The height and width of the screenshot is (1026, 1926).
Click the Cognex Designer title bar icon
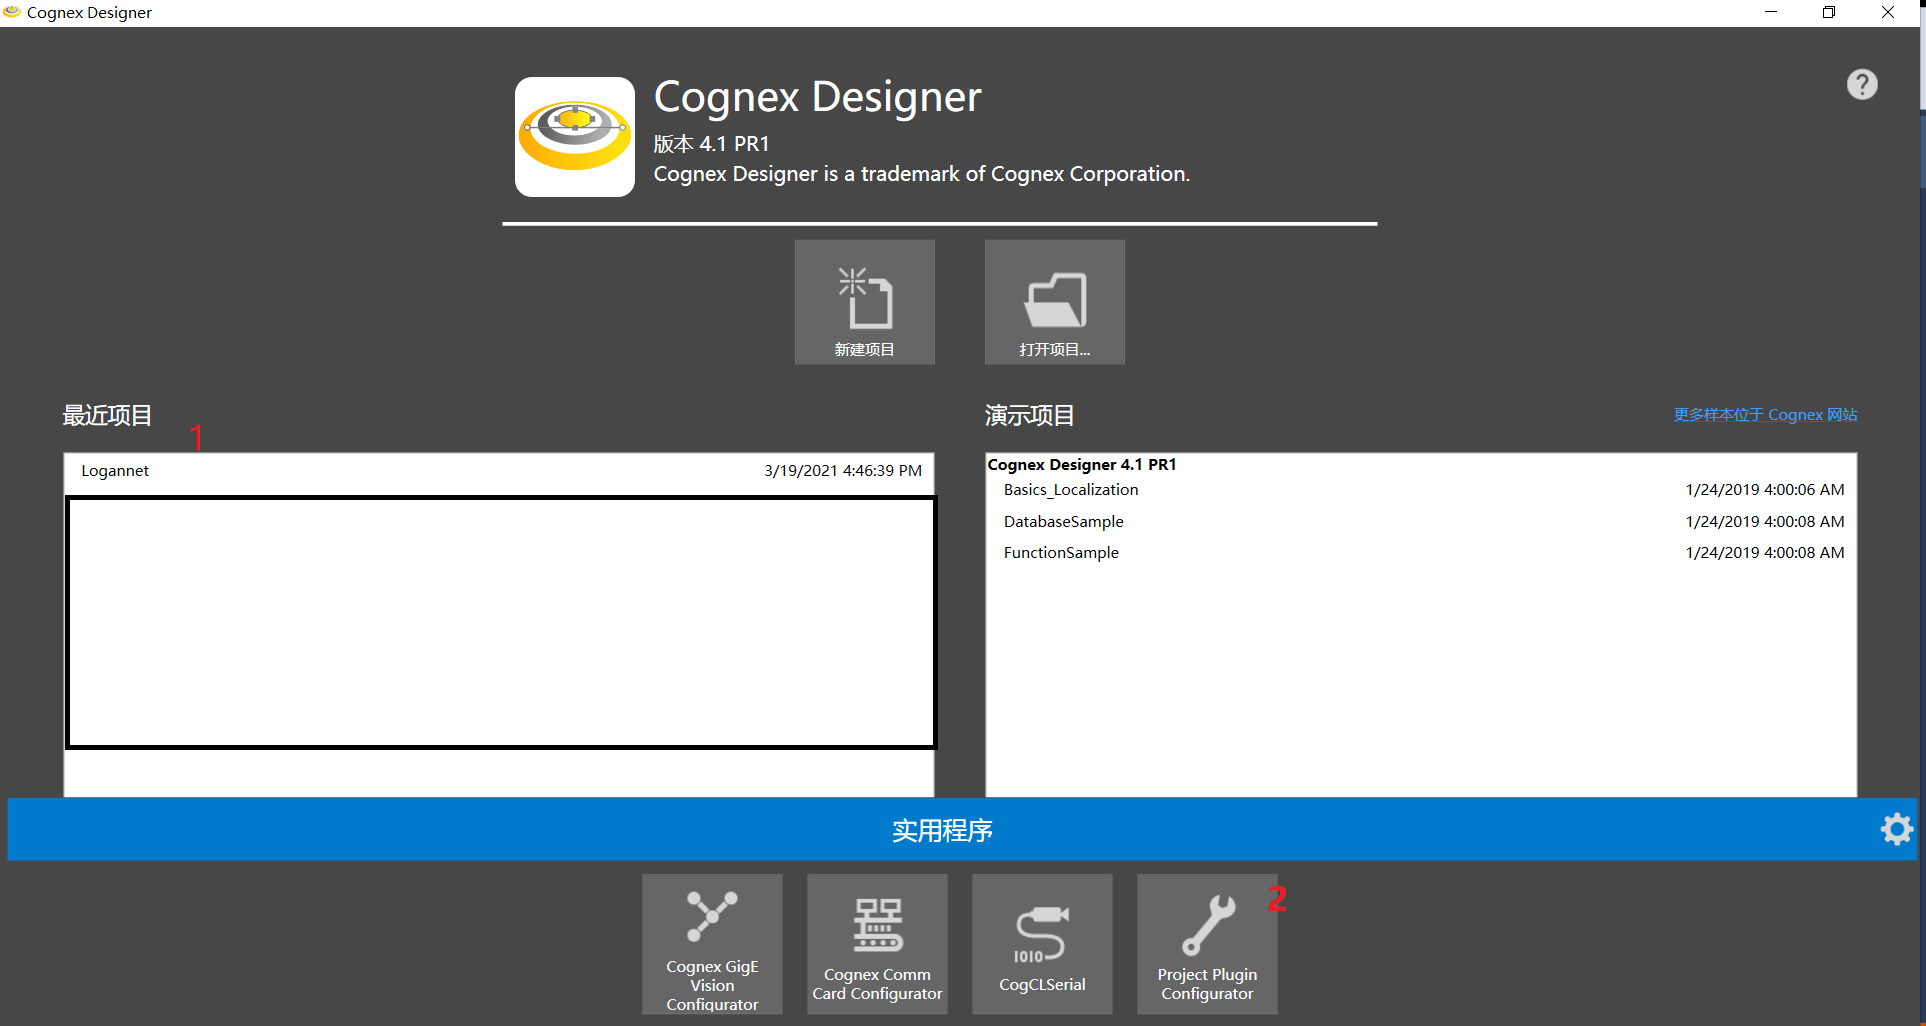tap(12, 12)
